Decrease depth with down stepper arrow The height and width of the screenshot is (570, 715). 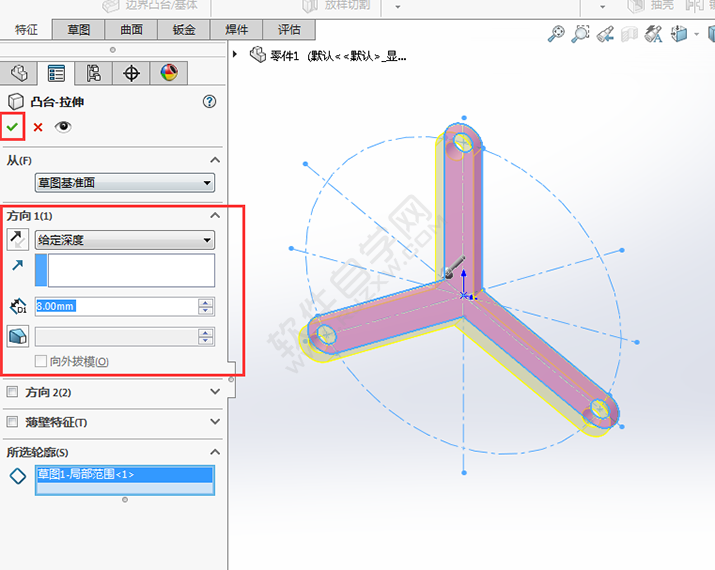click(206, 311)
